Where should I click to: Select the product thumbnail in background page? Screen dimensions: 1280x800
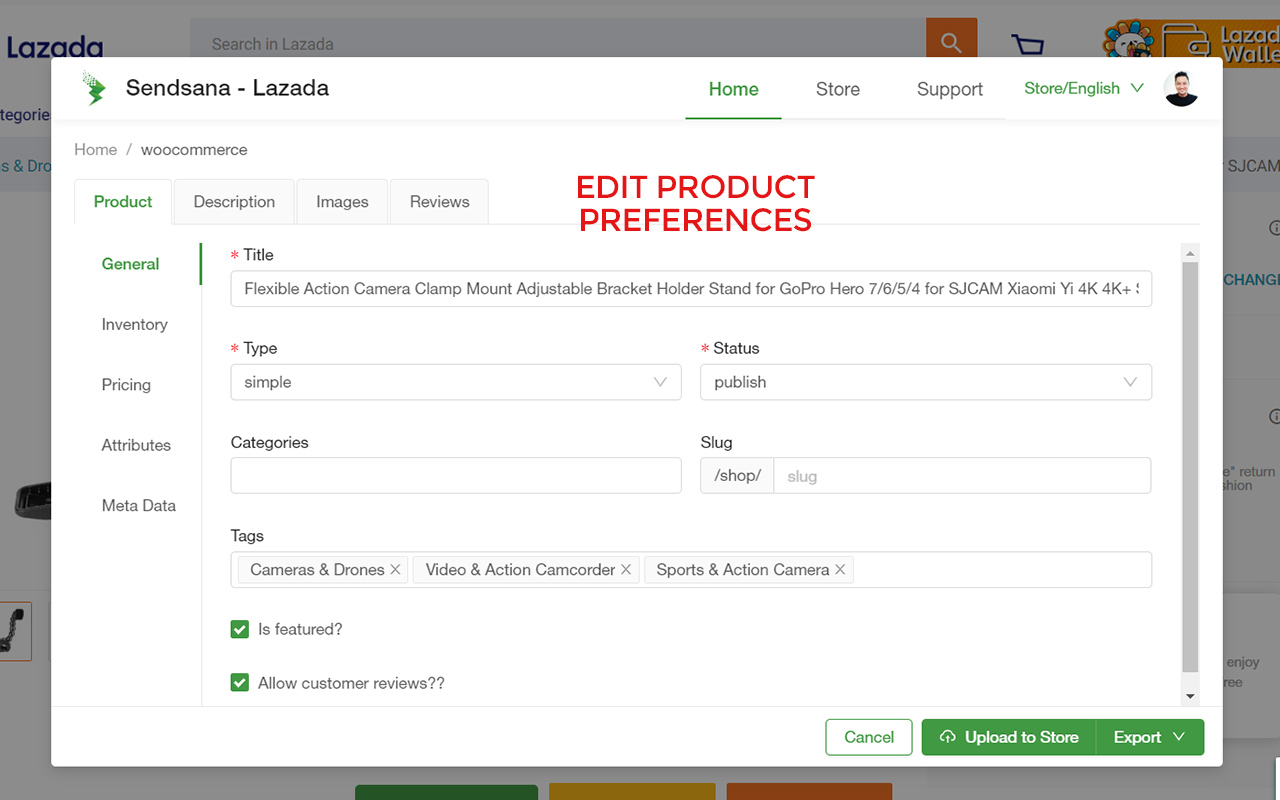[15, 631]
